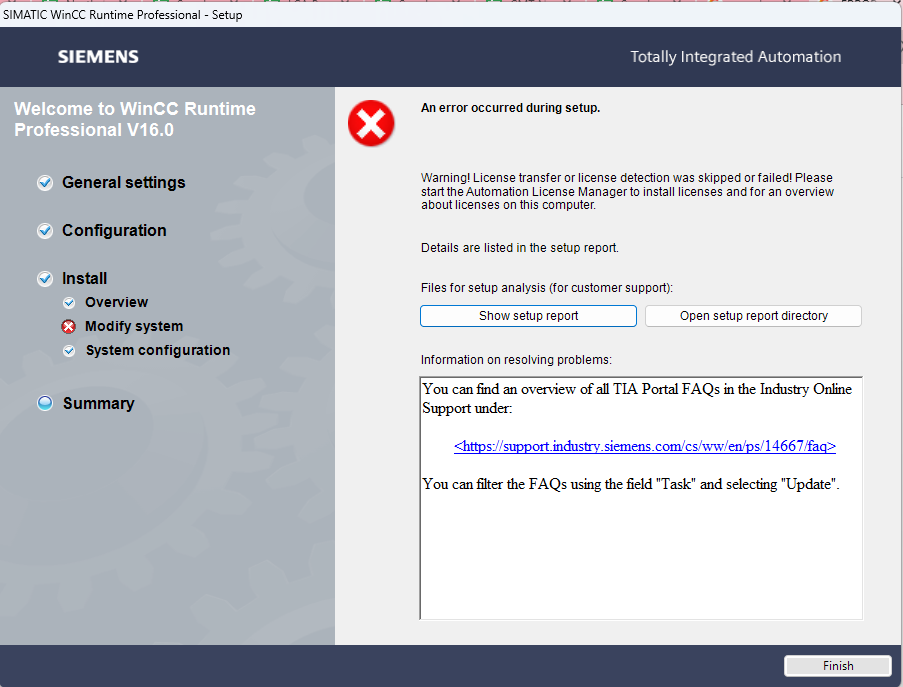Open the Show setup report button

[528, 316]
